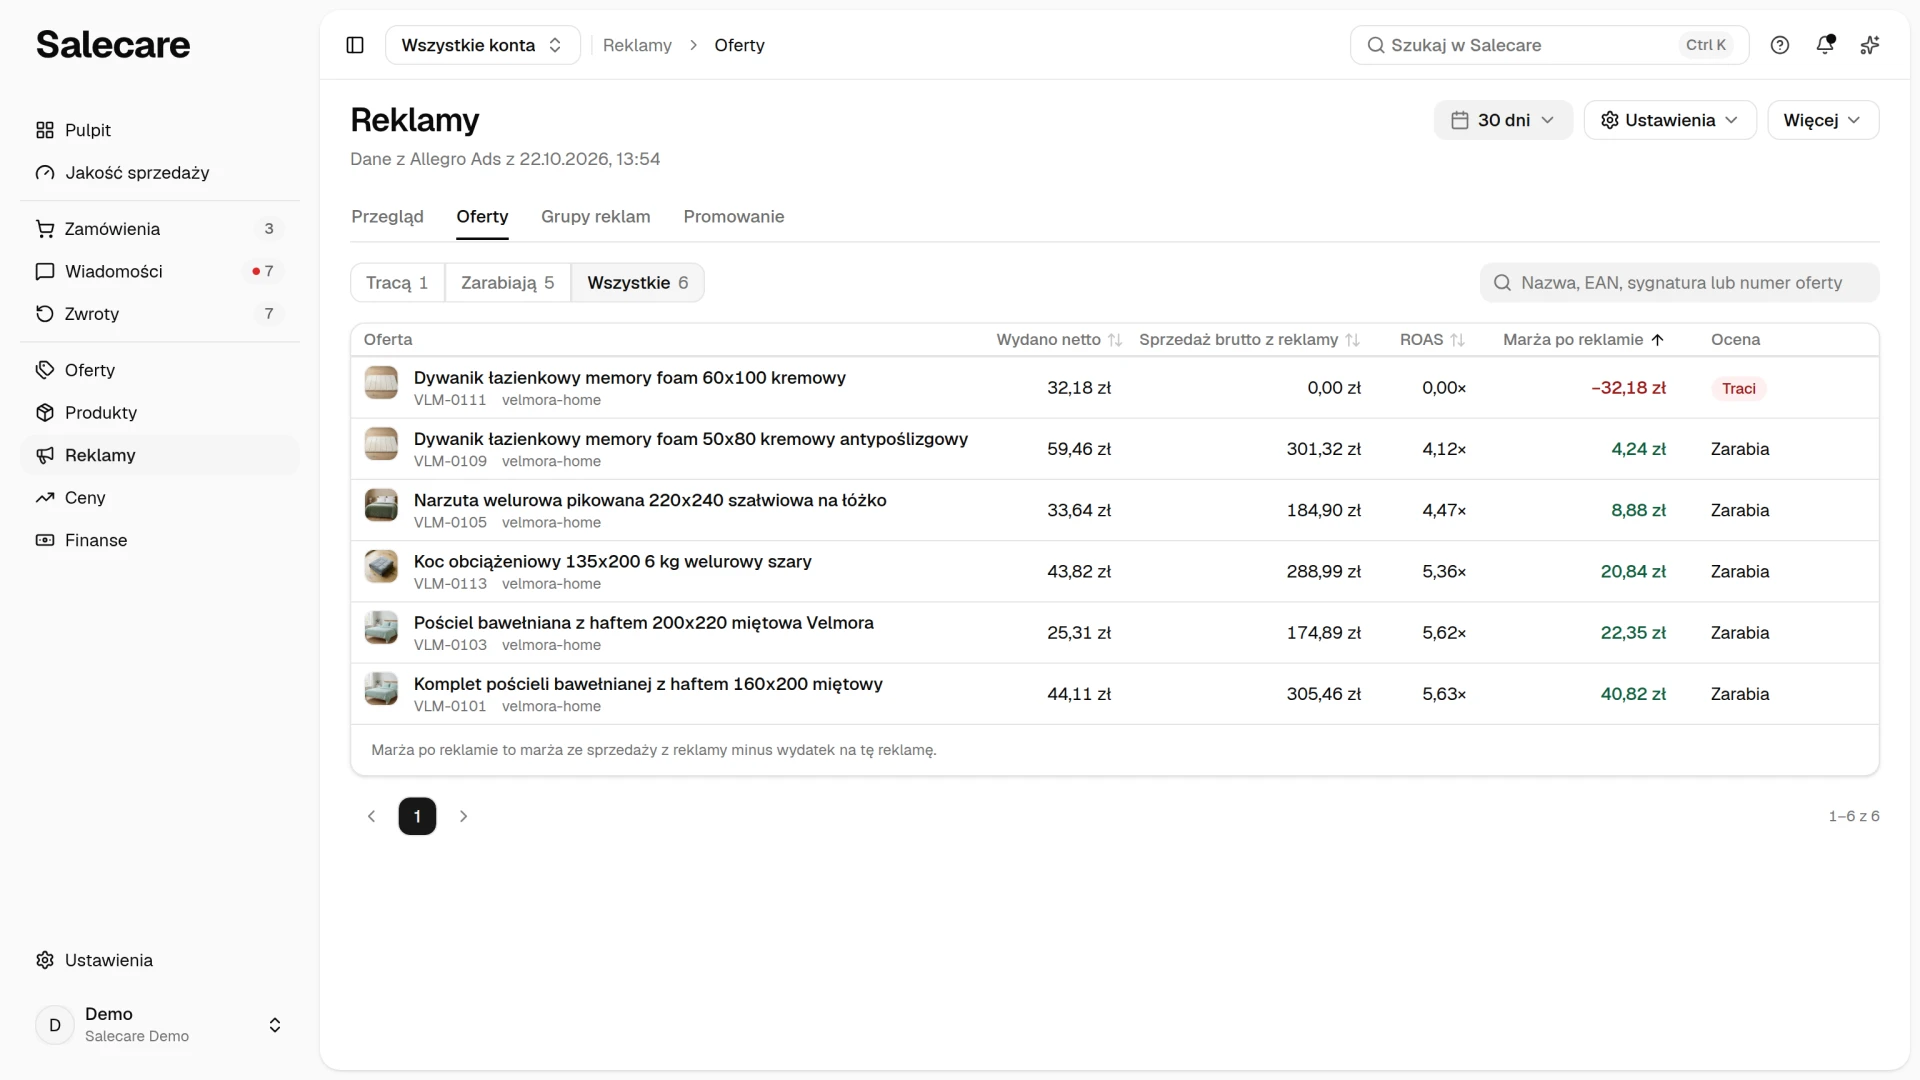Image resolution: width=1920 pixels, height=1080 pixels.
Task: Go to pagination page 1
Action: pos(417,816)
